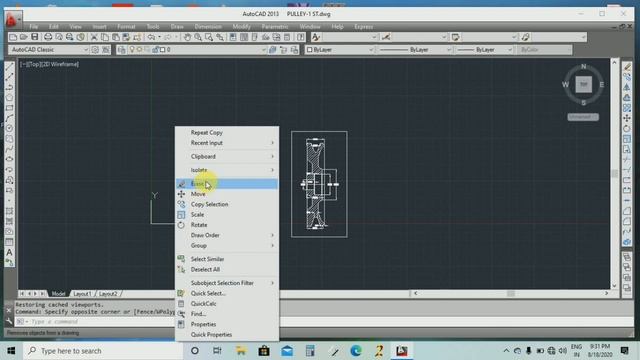Choose Deselect All from the context menu
640x360 pixels.
pos(227,270)
